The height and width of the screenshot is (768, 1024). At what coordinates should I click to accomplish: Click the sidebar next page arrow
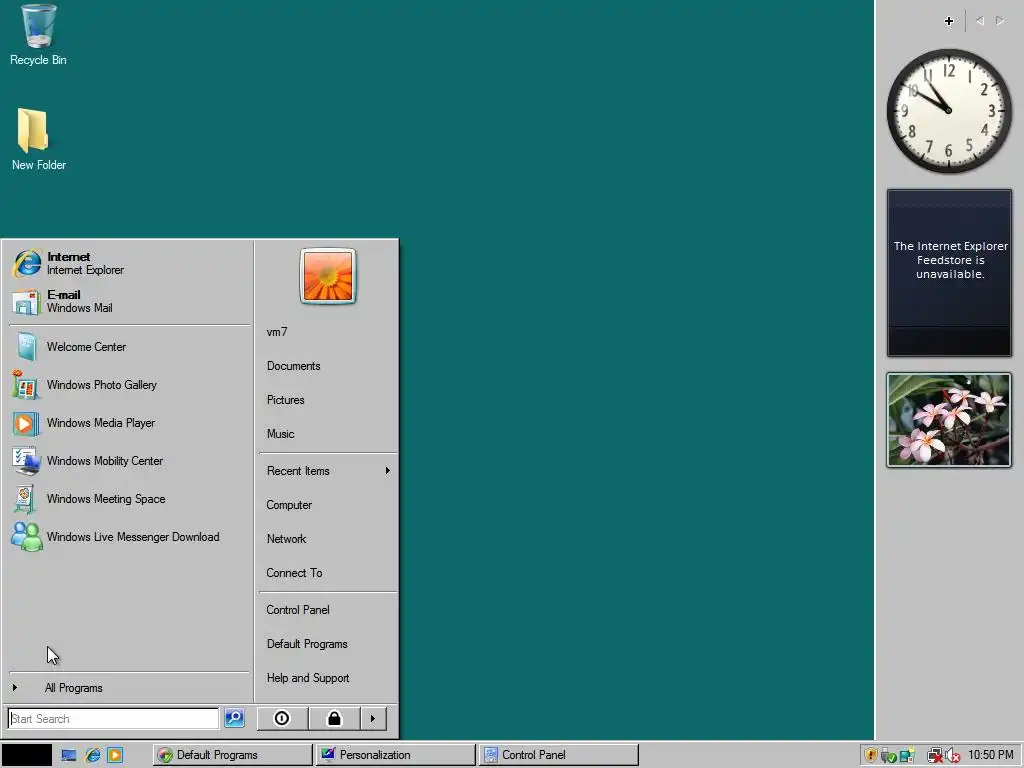point(1000,21)
